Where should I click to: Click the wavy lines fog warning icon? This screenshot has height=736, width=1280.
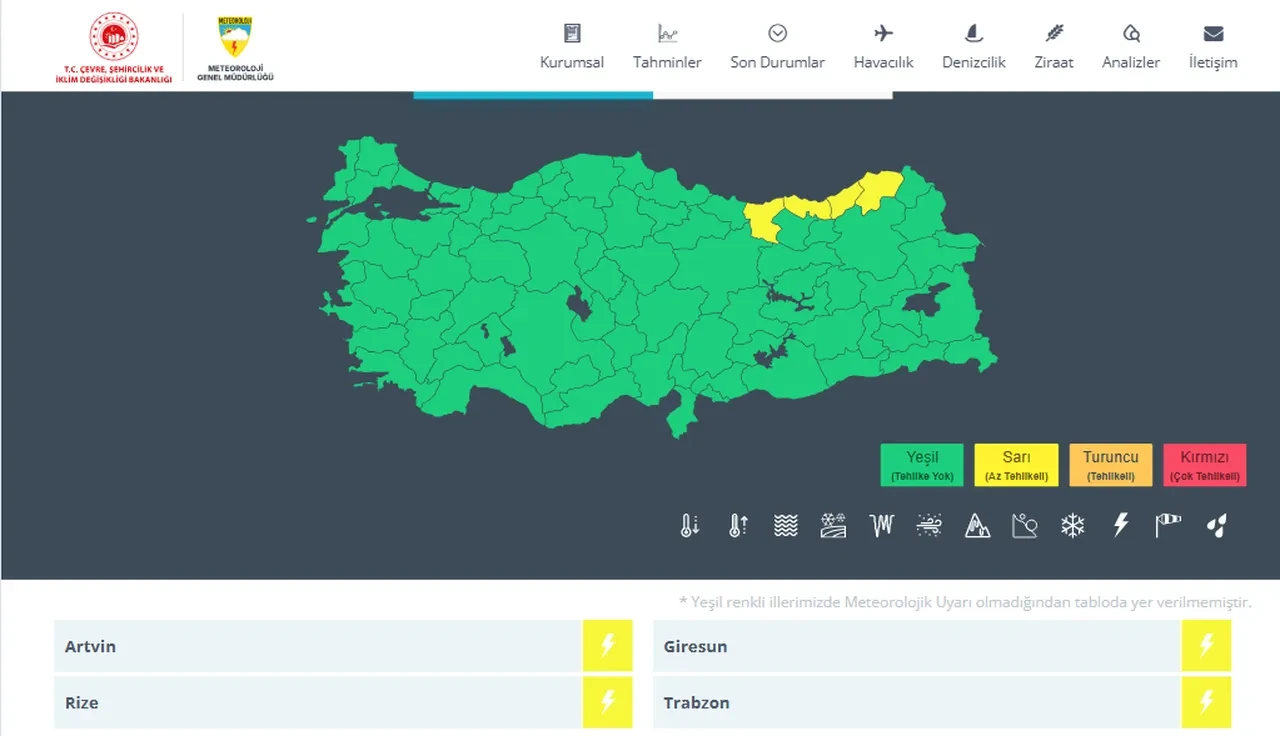click(786, 525)
